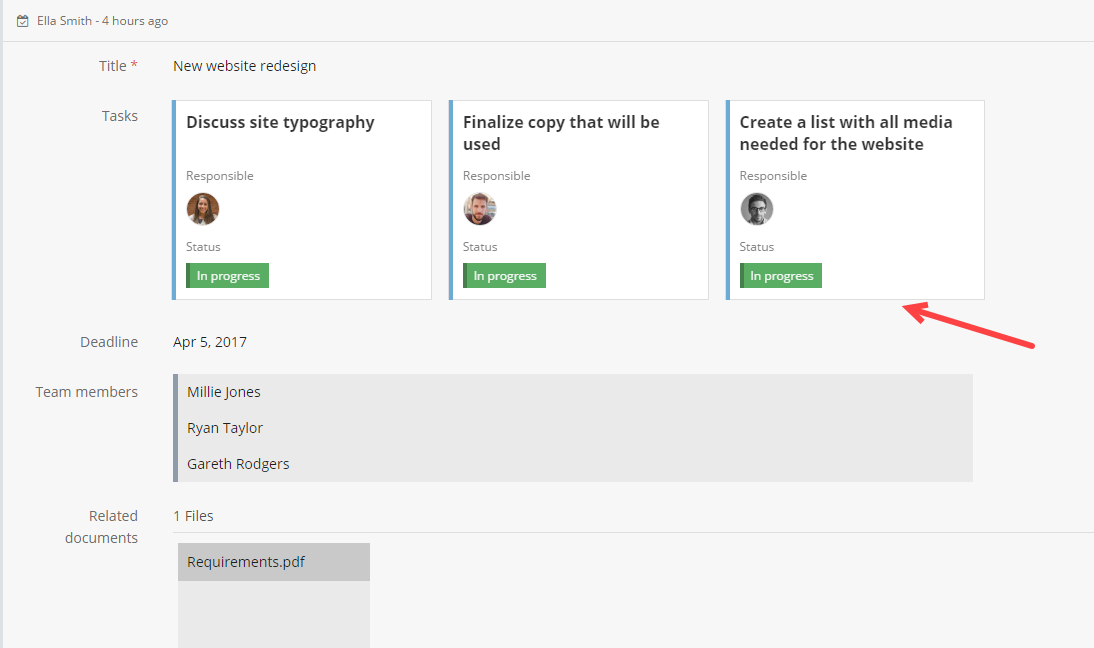This screenshot has height=648, width=1094.
Task: Open the Discuss site typography task card
Action: (x=280, y=123)
